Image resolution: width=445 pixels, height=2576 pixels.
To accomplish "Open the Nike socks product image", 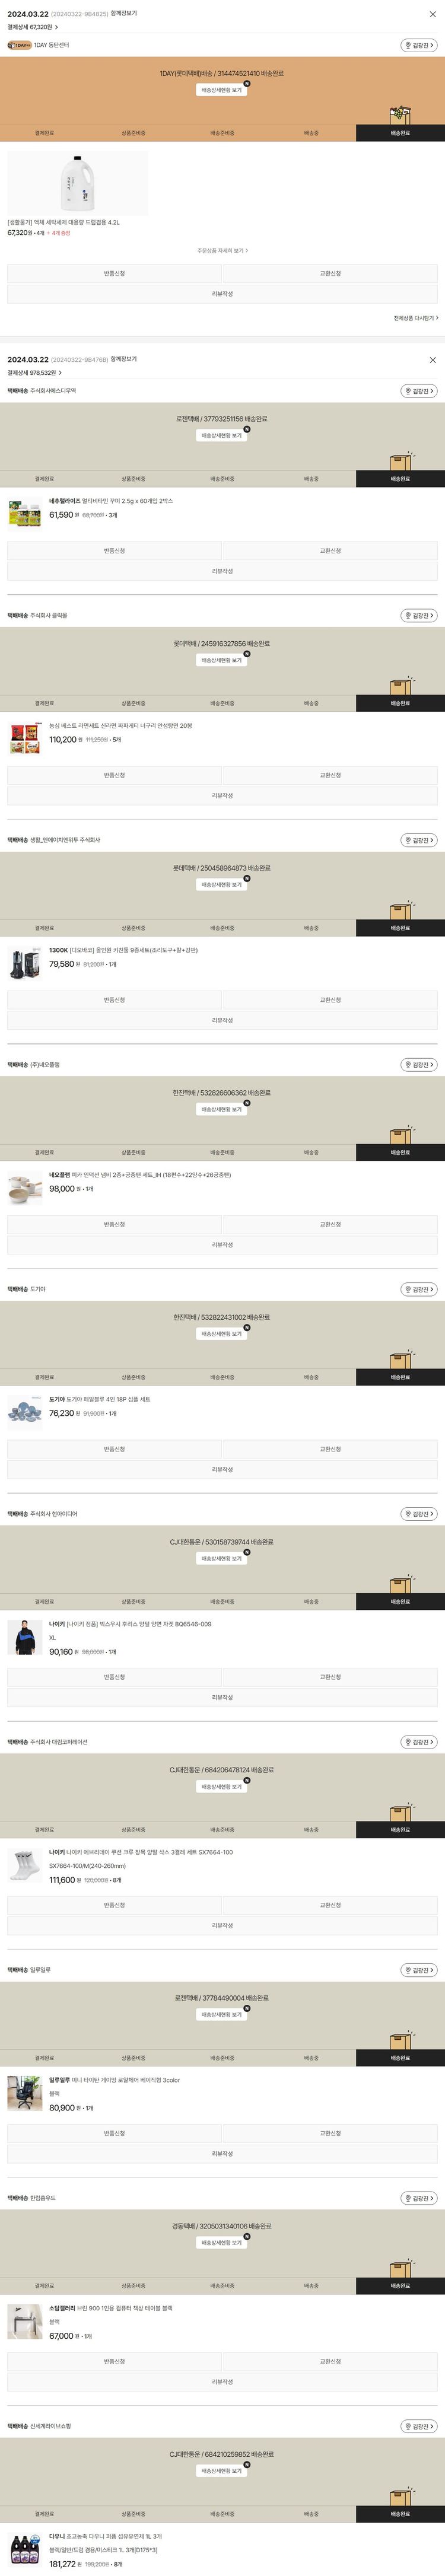I will (24, 1864).
